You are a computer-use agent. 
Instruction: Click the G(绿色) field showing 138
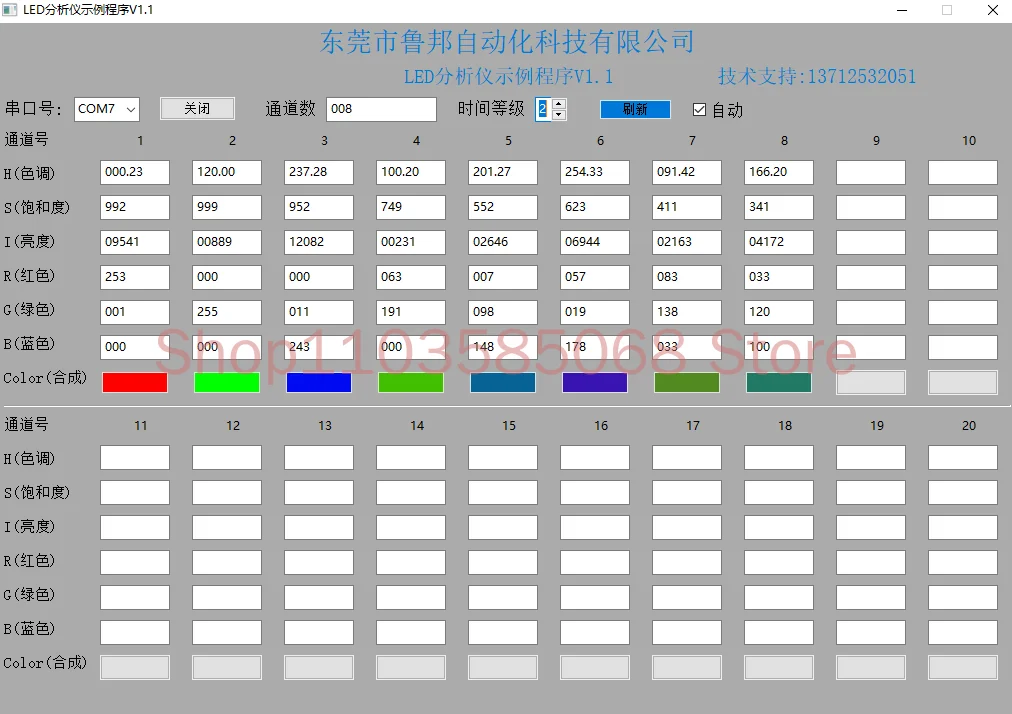tap(687, 312)
